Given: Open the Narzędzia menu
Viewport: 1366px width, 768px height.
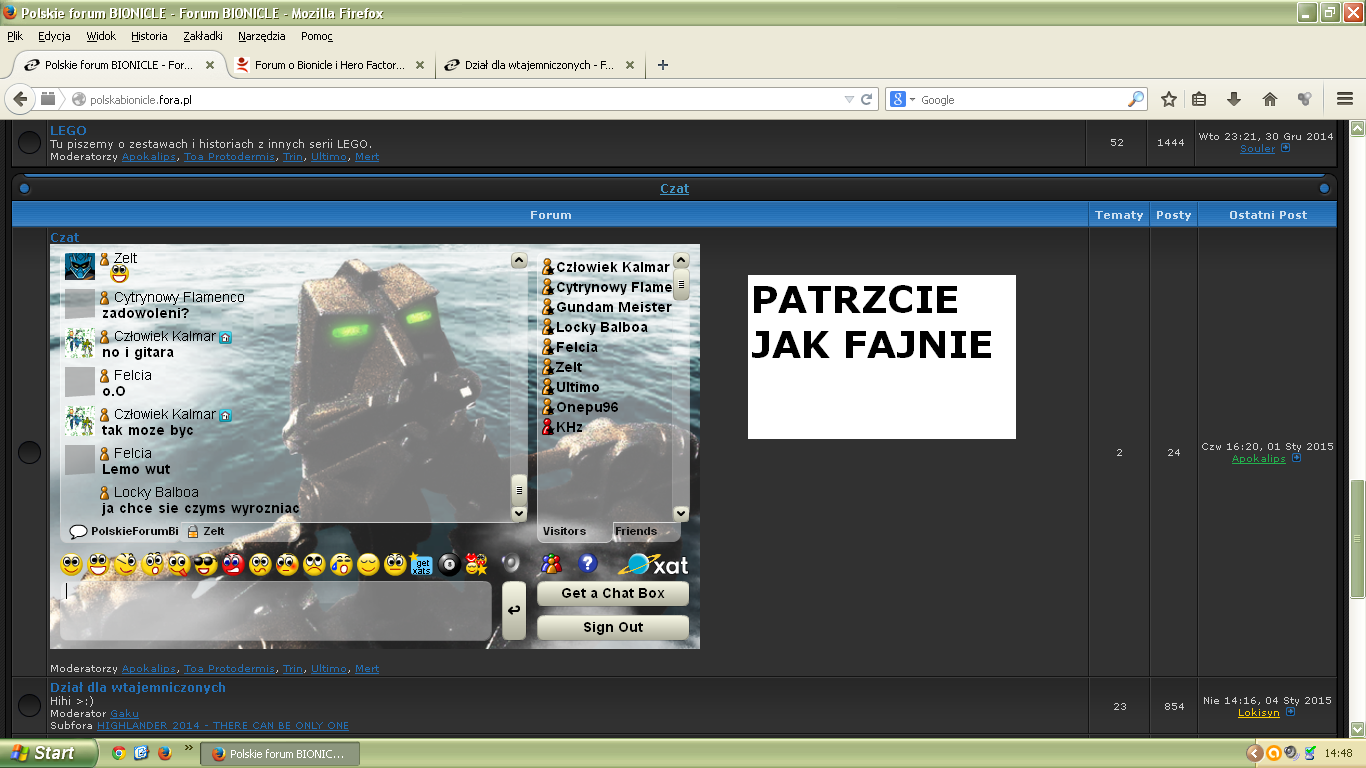Looking at the screenshot, I should (264, 36).
